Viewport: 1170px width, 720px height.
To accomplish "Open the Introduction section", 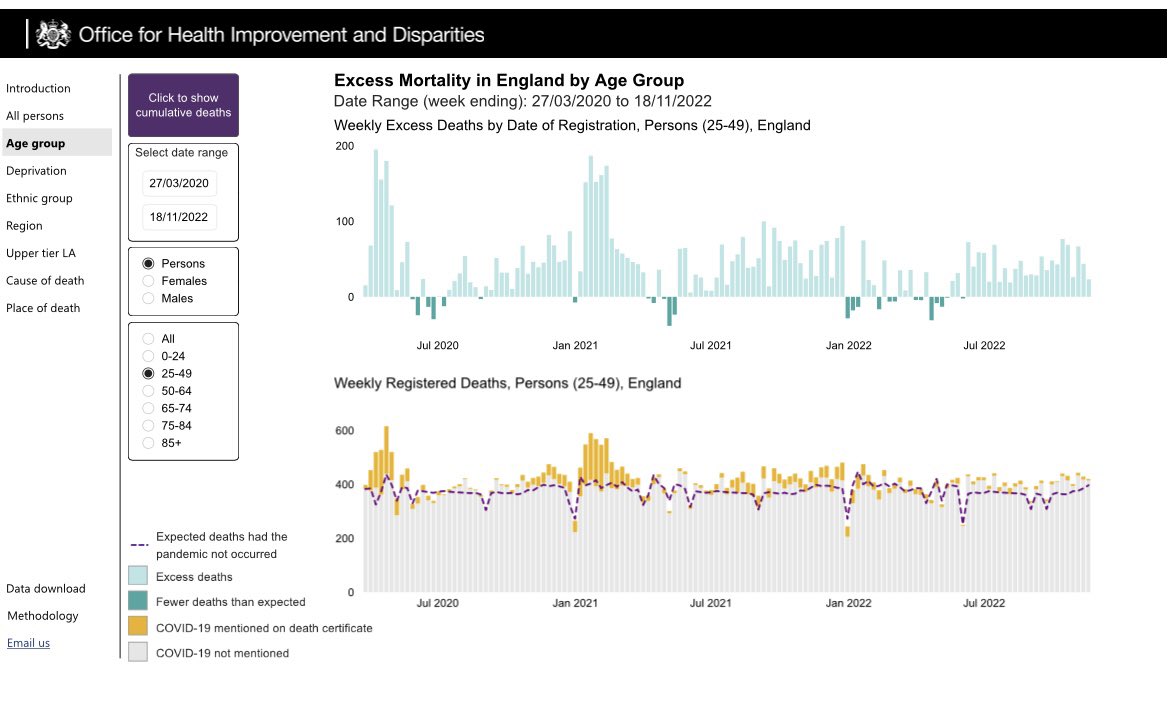I will pyautogui.click(x=38, y=88).
